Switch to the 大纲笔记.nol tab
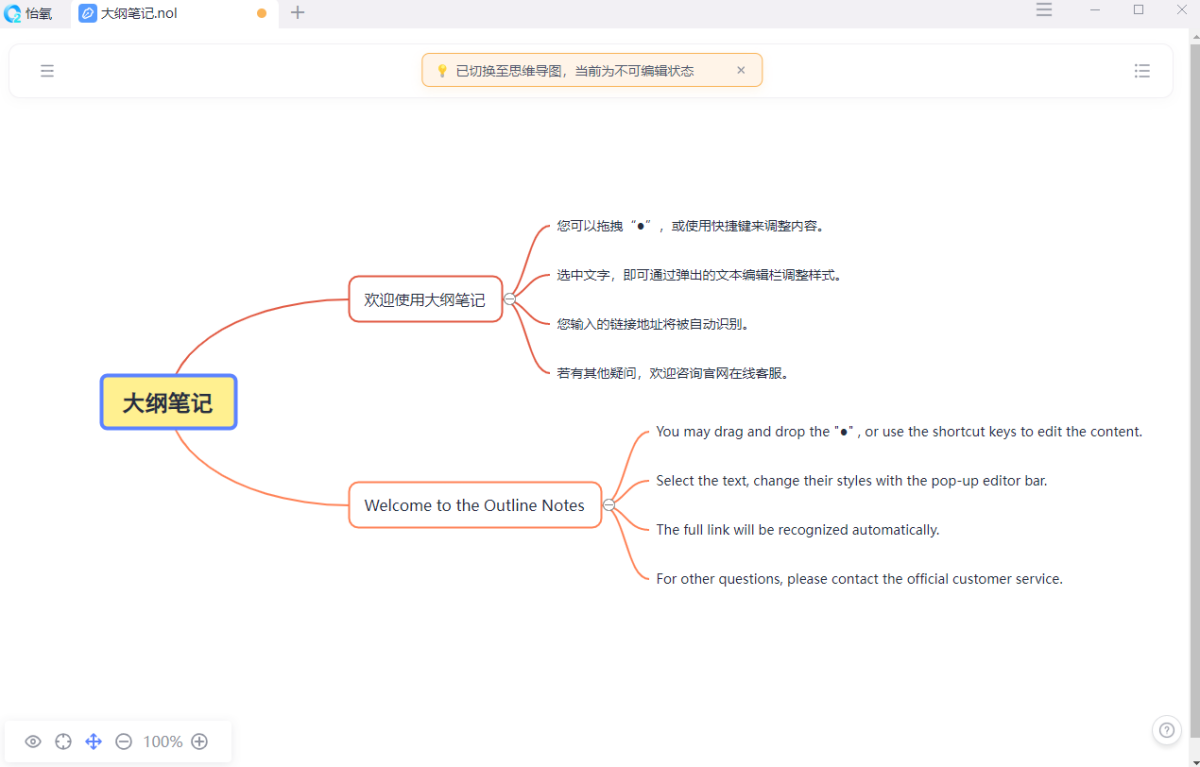 [x=140, y=14]
